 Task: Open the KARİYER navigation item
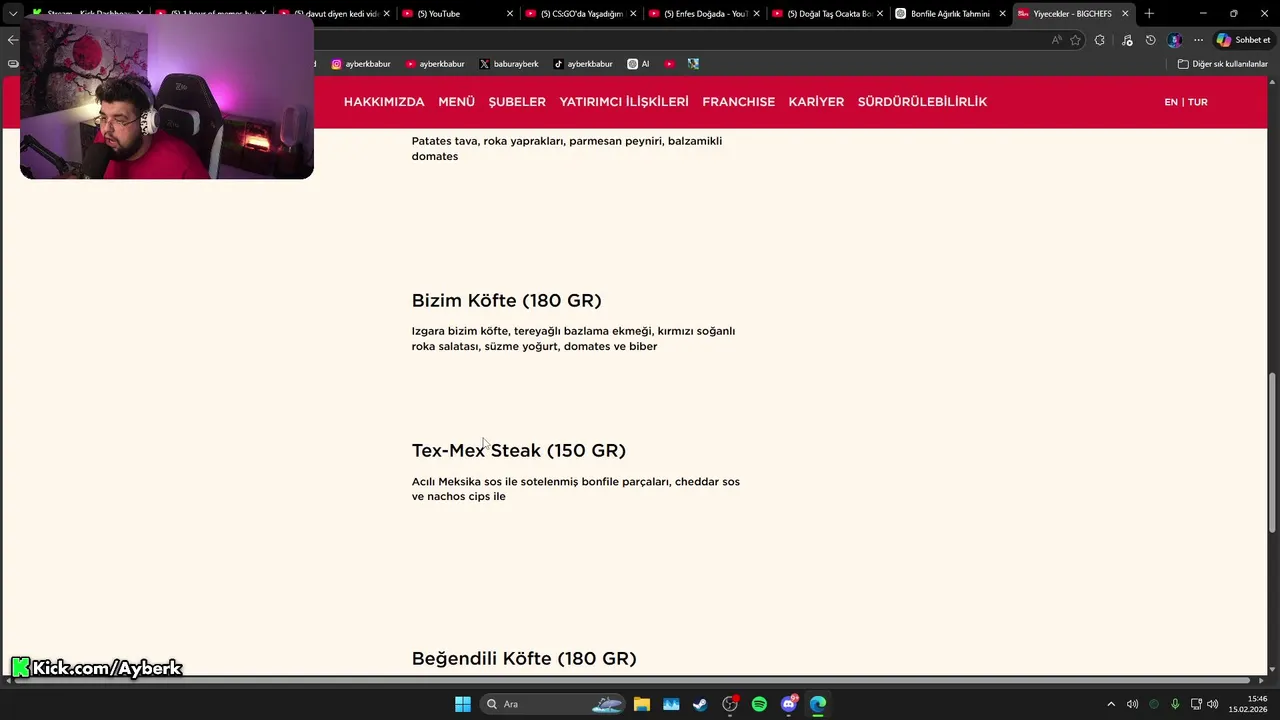(816, 102)
